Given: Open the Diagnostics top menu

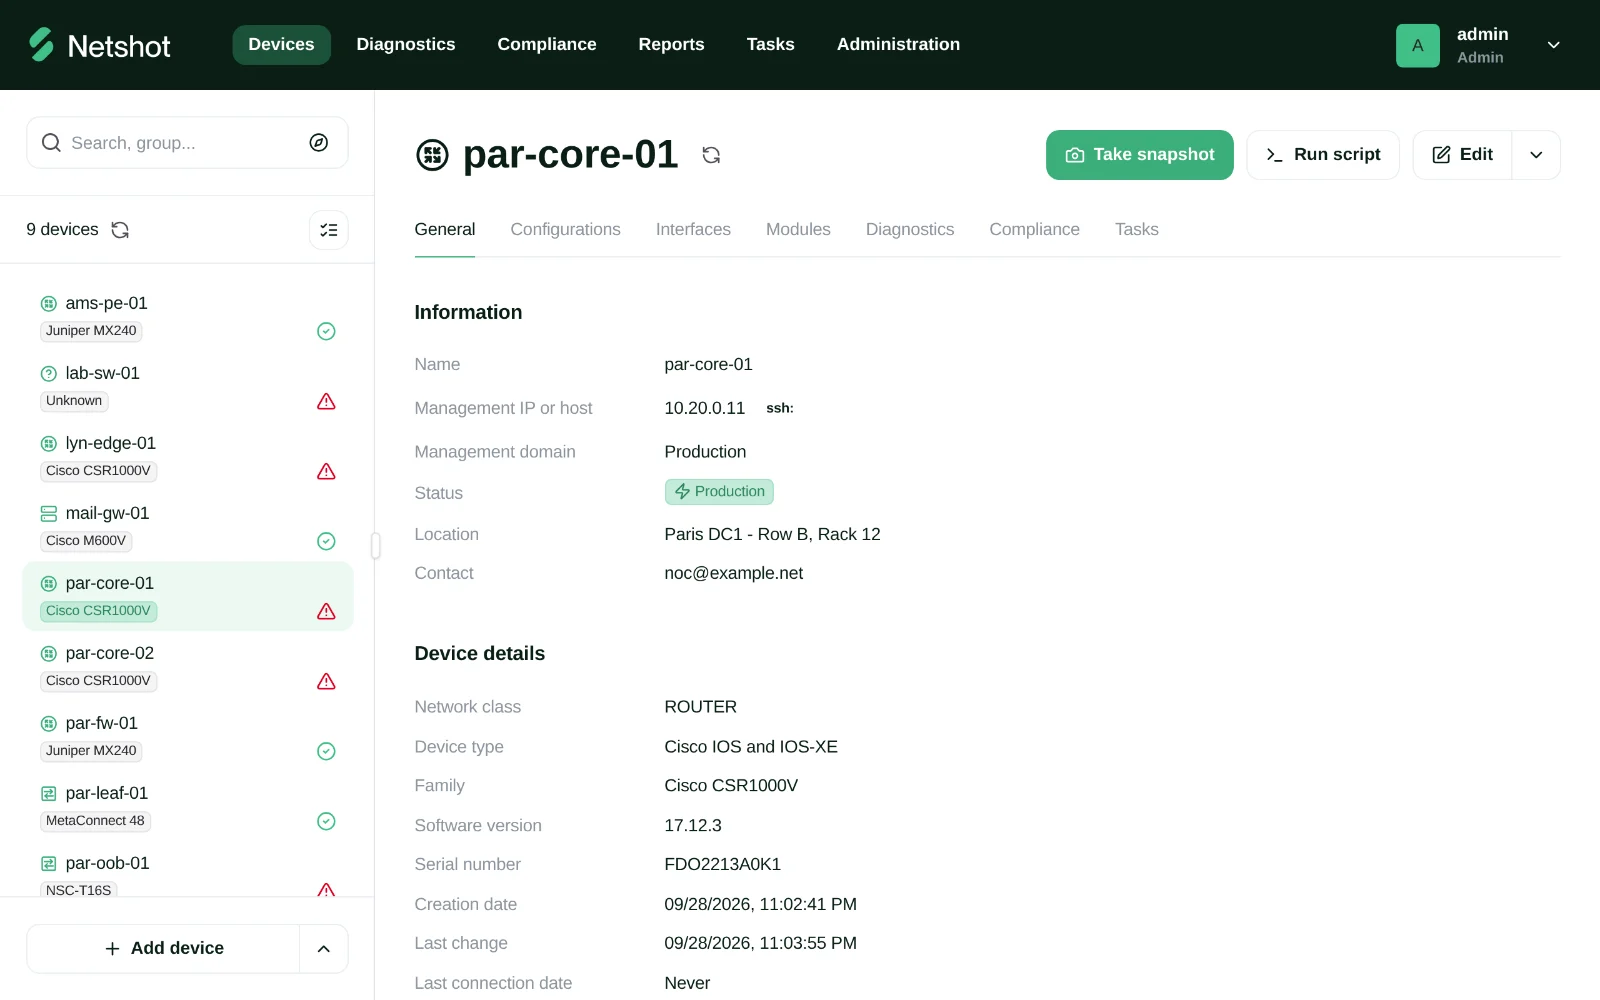Looking at the screenshot, I should pyautogui.click(x=406, y=45).
